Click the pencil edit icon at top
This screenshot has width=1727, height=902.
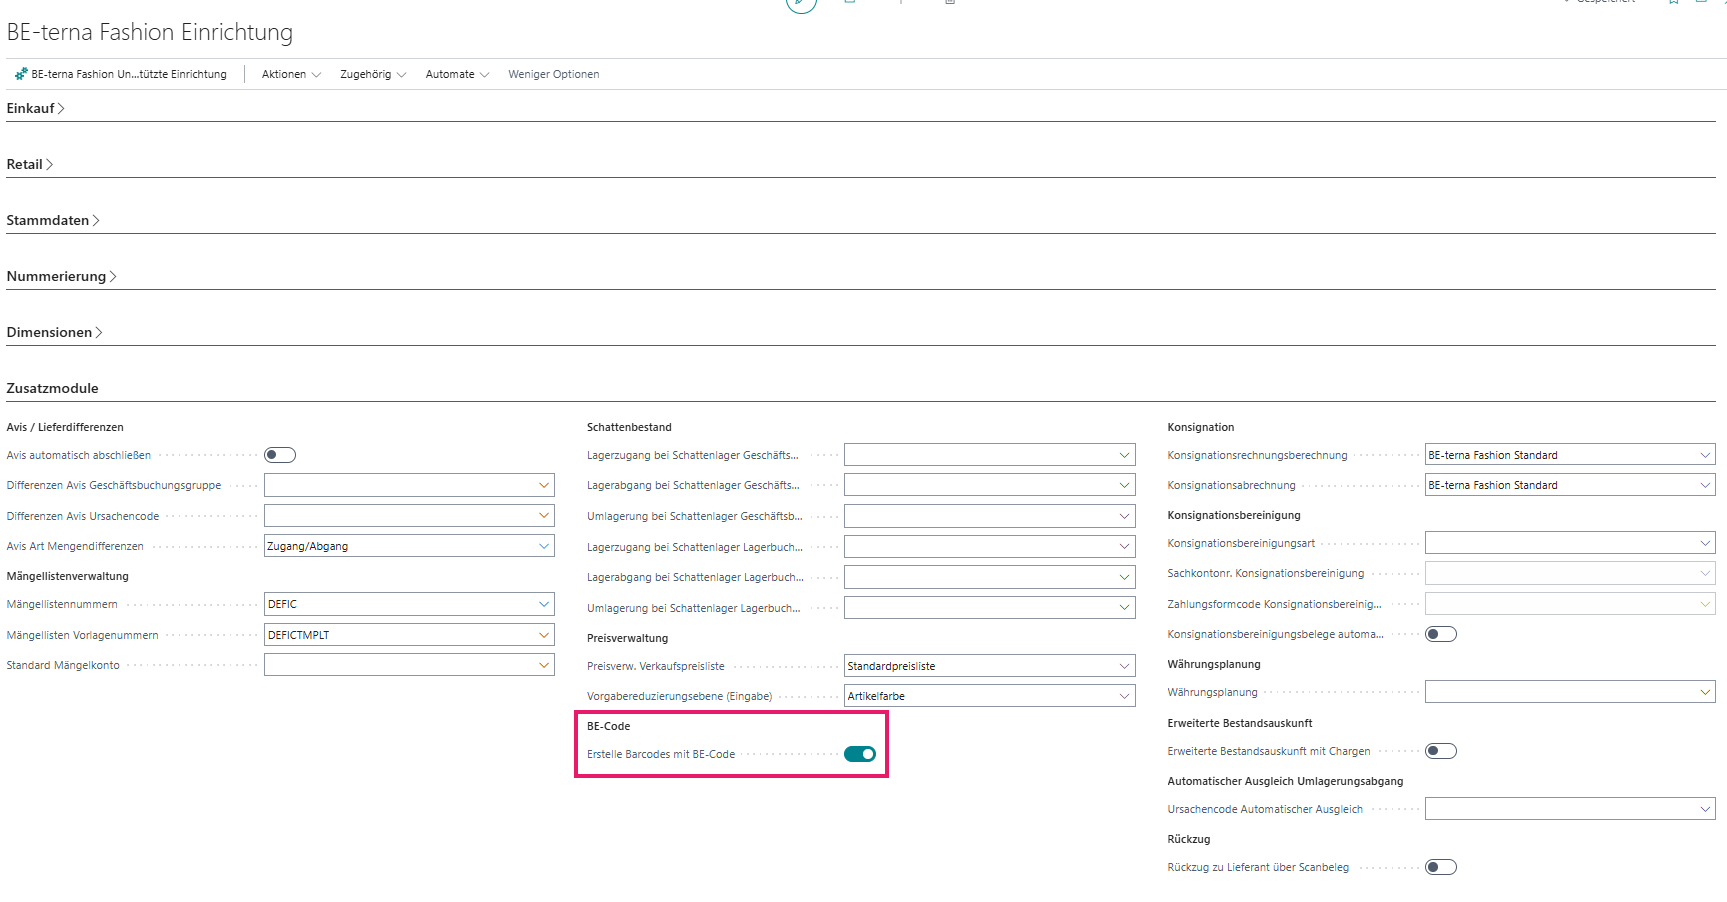pyautogui.click(x=801, y=3)
